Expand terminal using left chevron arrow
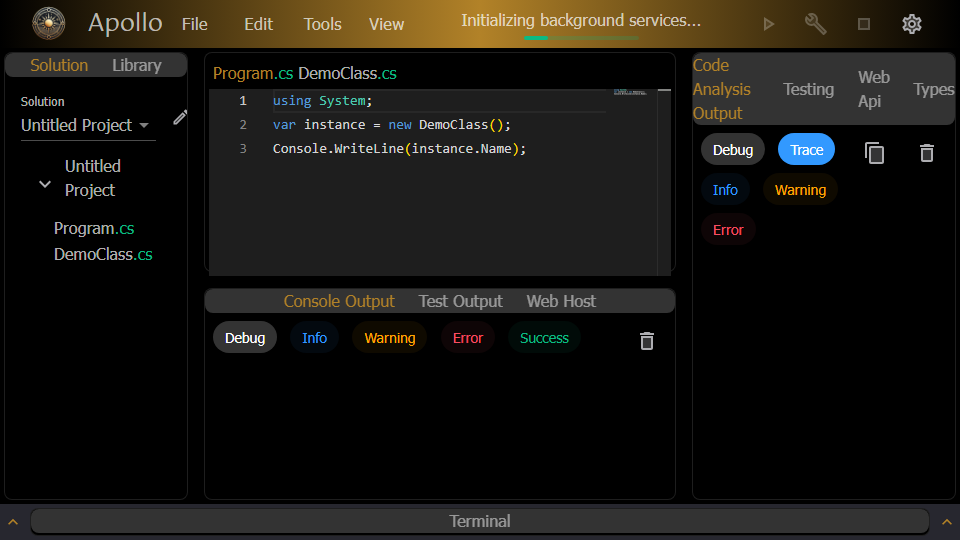This screenshot has width=960, height=540. pos(13,522)
